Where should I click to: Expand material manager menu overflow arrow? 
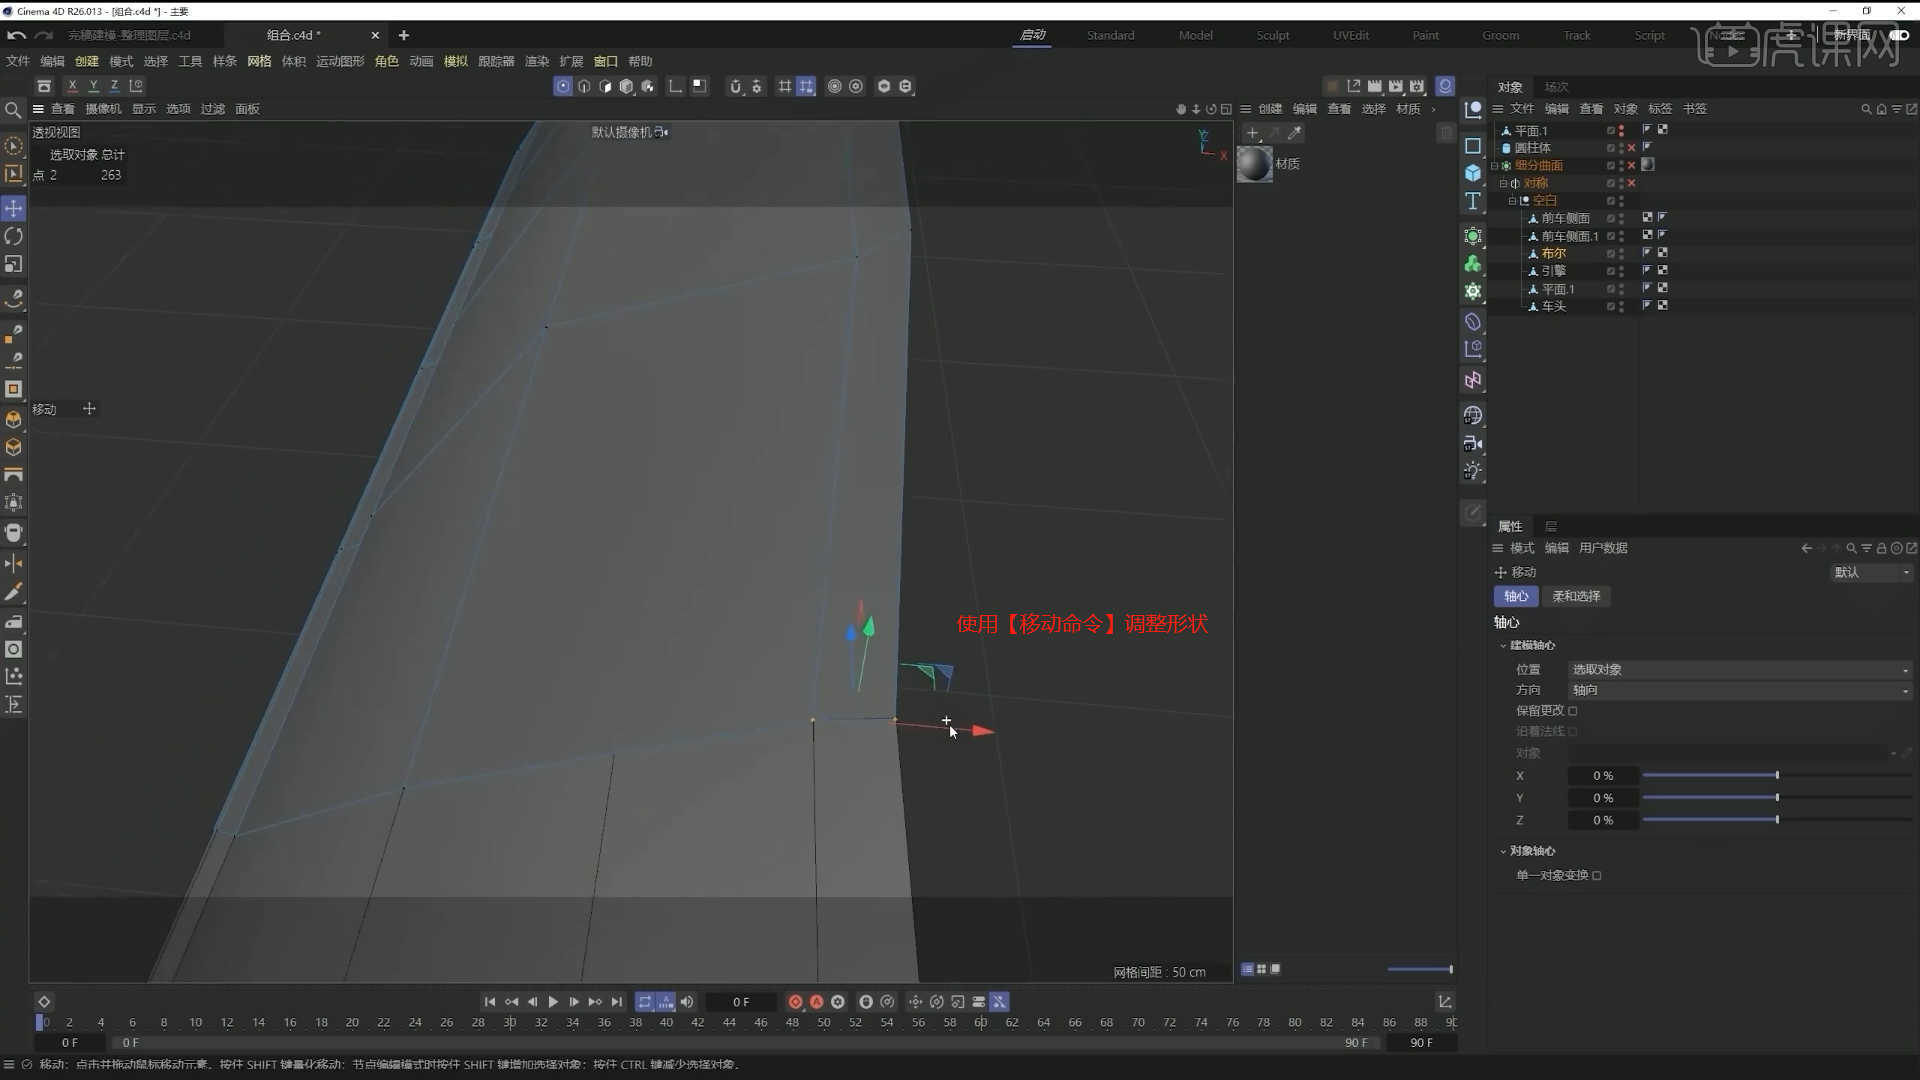1434,109
